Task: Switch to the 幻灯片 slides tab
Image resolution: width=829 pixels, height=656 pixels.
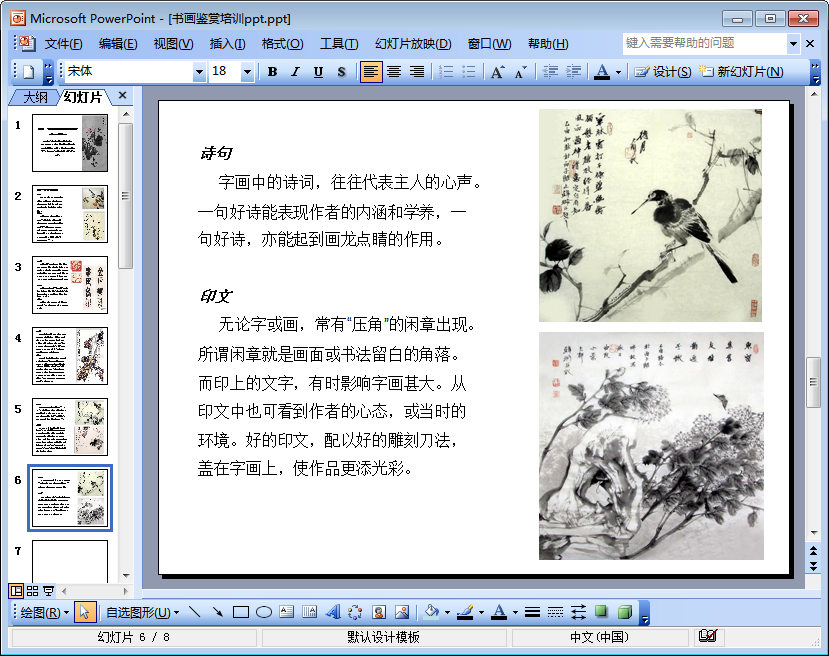Action: (x=82, y=97)
